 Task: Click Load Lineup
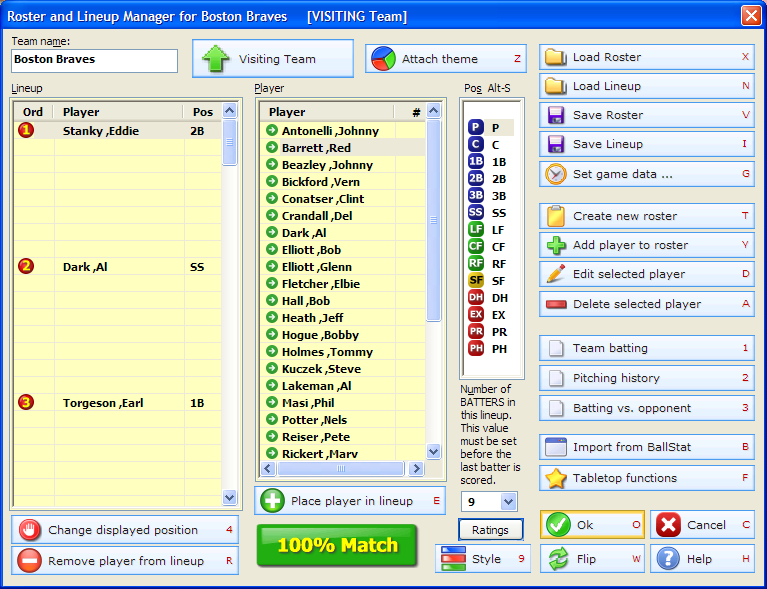tap(647, 86)
